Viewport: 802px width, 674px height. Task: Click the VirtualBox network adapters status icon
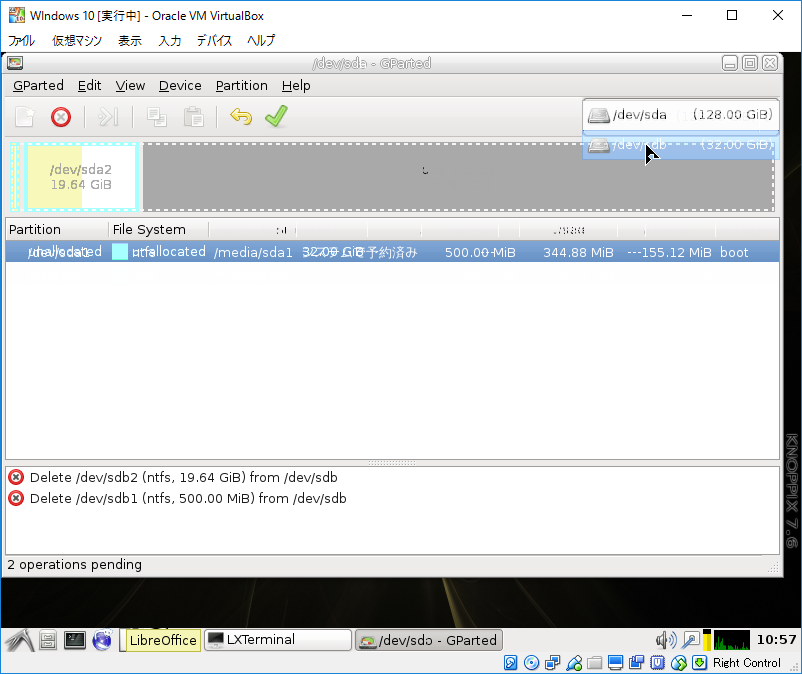[x=553, y=663]
